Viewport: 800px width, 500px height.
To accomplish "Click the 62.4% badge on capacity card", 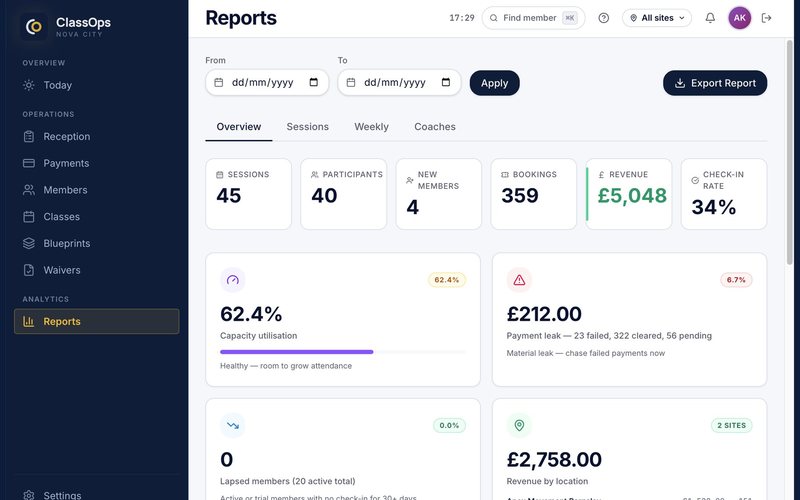I will [x=447, y=280].
